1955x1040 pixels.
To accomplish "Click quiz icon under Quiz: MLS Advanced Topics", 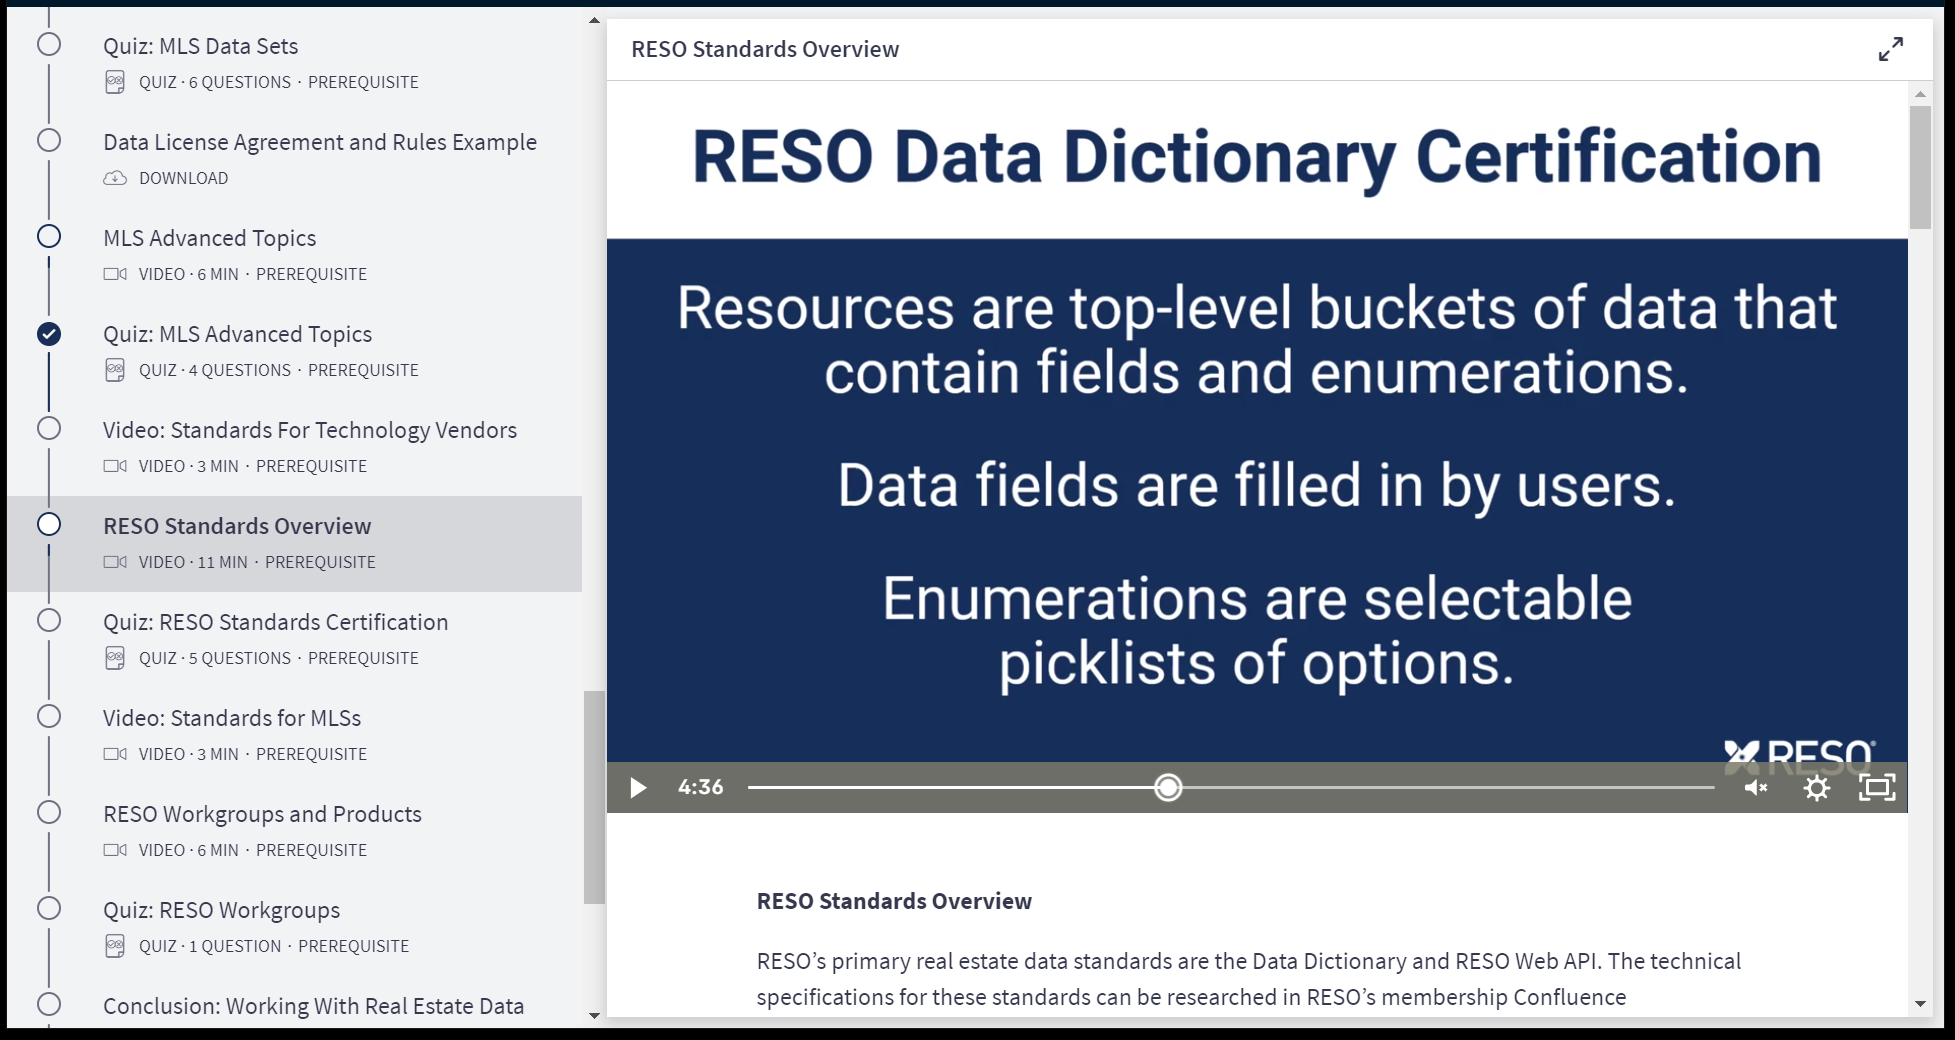I will click(x=115, y=370).
